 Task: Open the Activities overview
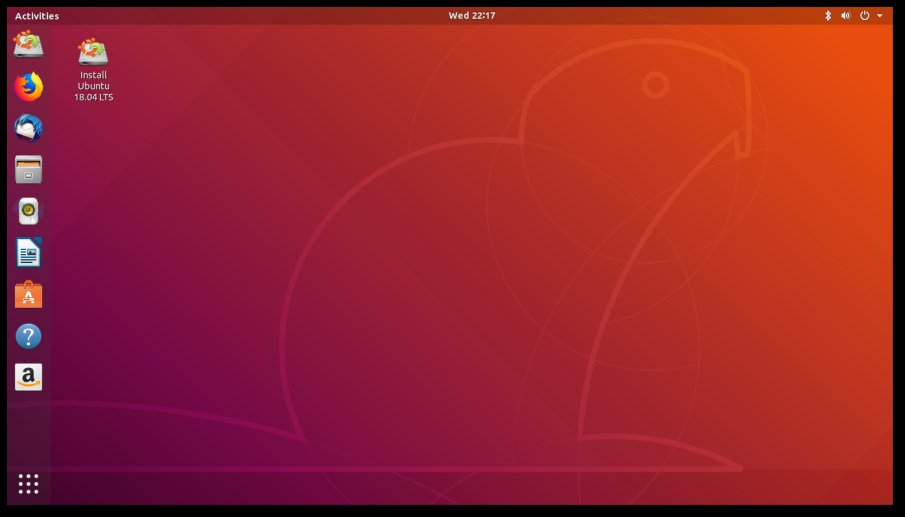coord(37,16)
